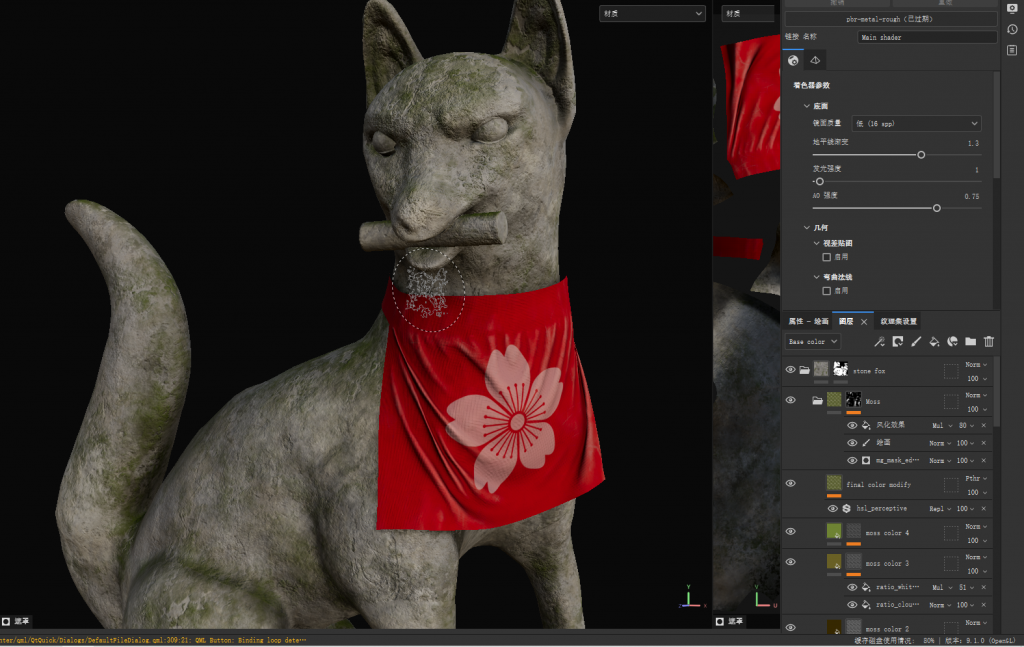The width and height of the screenshot is (1024, 647).
Task: Close the 图层 tab
Action: pos(863,321)
